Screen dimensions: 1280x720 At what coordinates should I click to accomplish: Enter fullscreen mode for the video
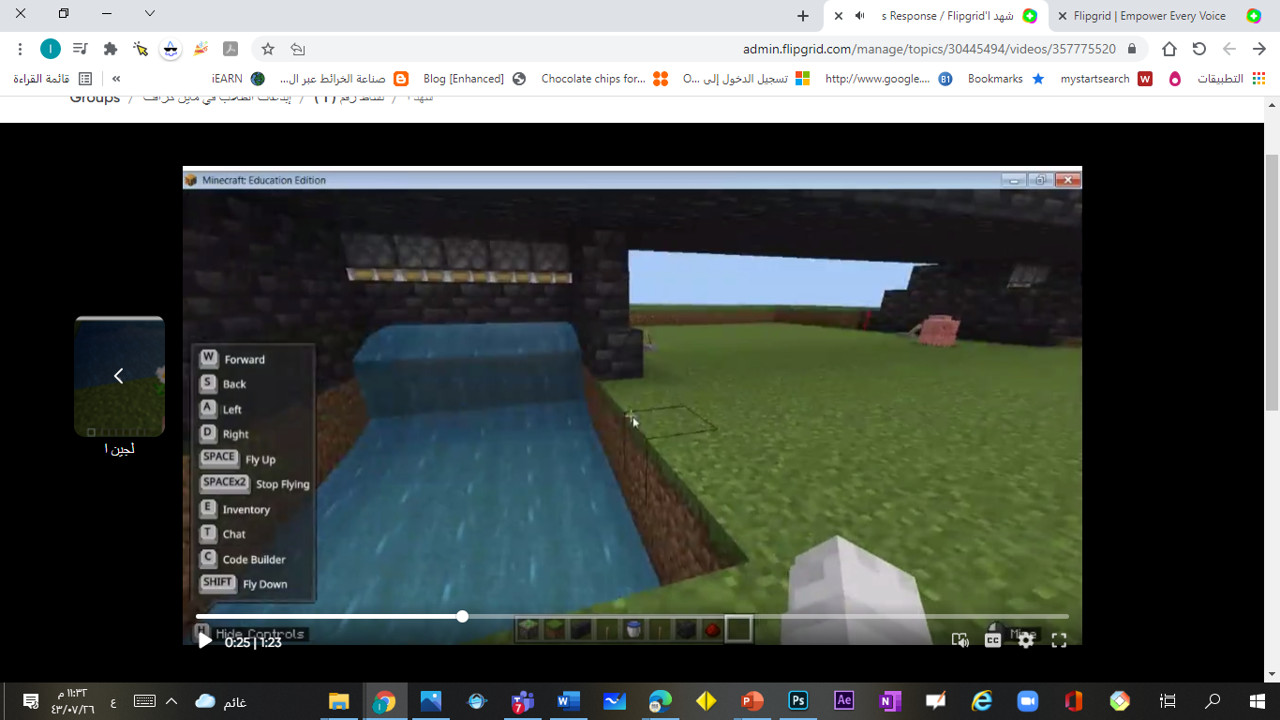pyautogui.click(x=1059, y=641)
